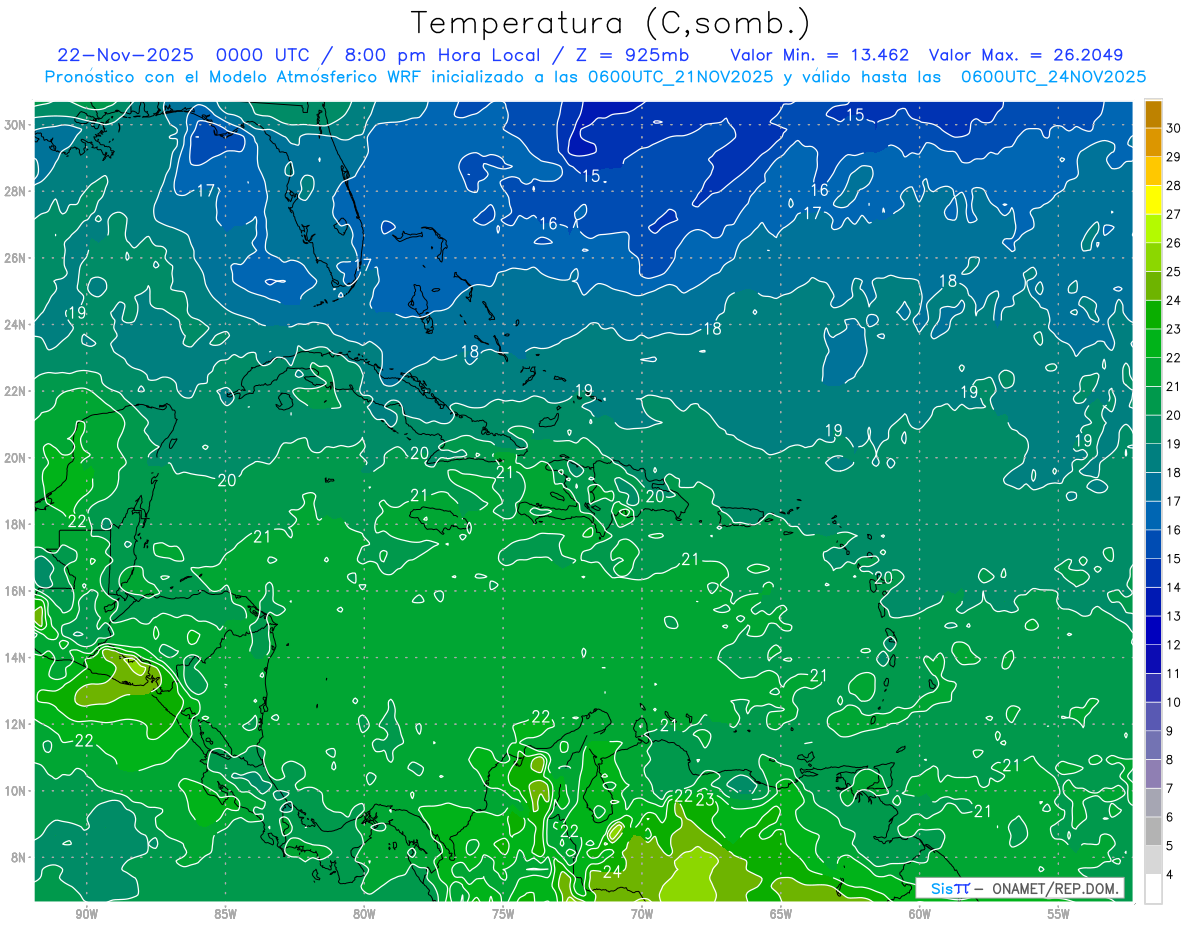Click the yellow colorbar swatch between 27 and 28
Viewport: 1200px width, 927px height.
pyautogui.click(x=1153, y=200)
